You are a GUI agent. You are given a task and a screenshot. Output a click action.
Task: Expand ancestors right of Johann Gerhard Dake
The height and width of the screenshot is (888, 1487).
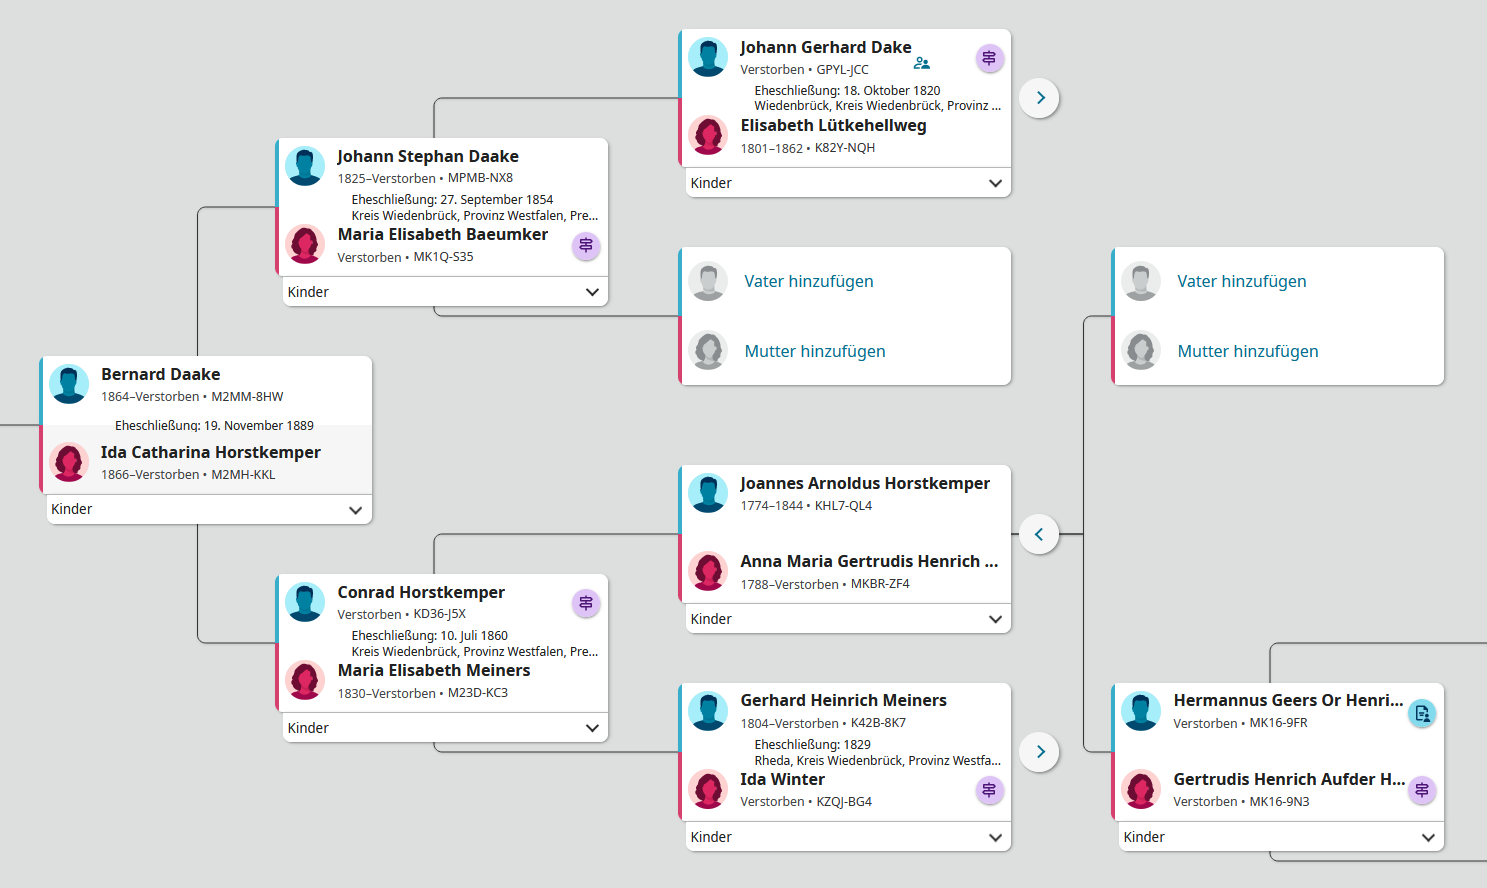pos(1040,98)
